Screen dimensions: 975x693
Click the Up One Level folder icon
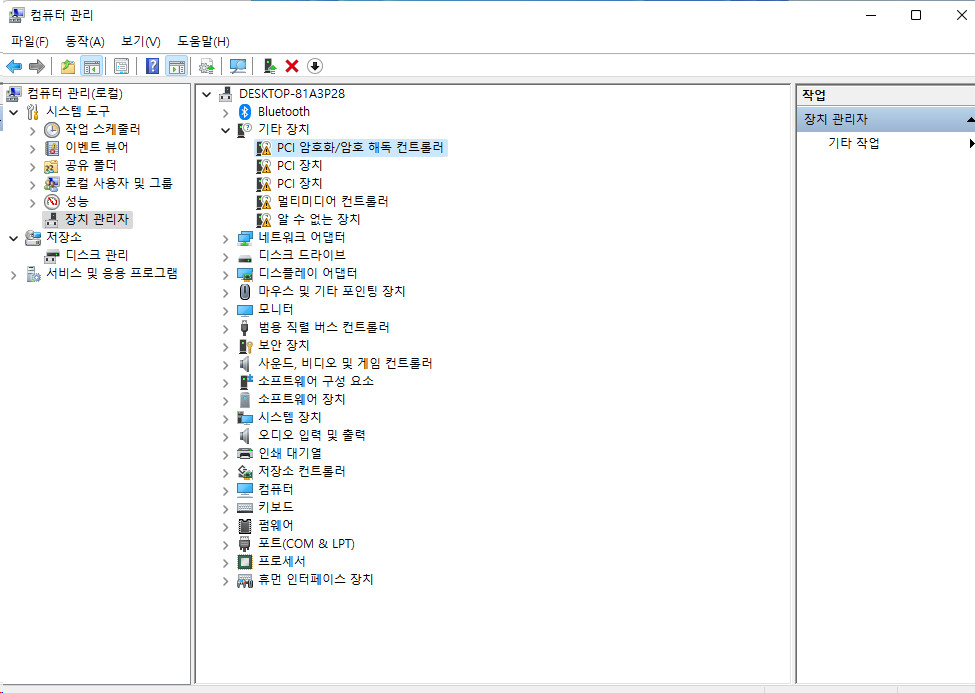[68, 66]
